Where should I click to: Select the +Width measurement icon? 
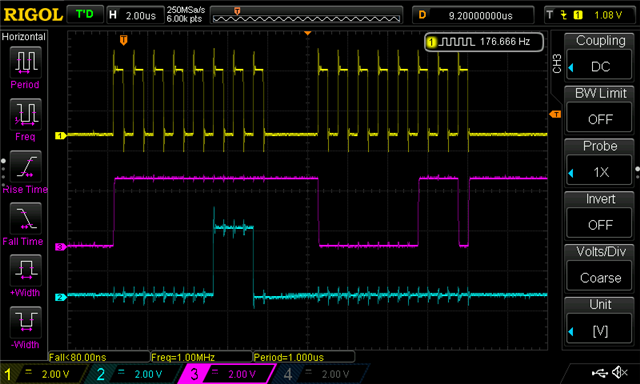click(25, 270)
